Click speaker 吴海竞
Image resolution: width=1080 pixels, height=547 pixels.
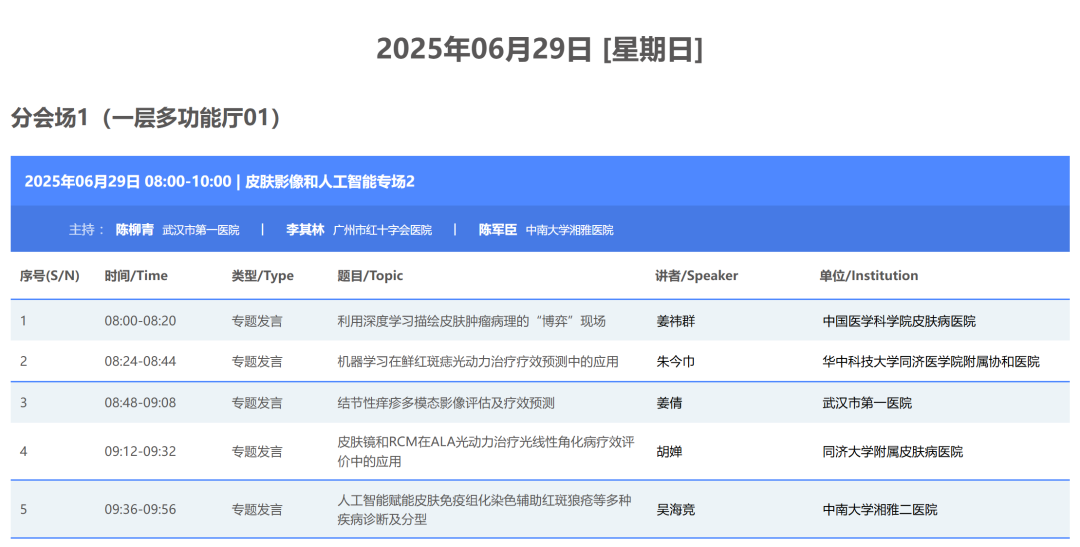676,509
